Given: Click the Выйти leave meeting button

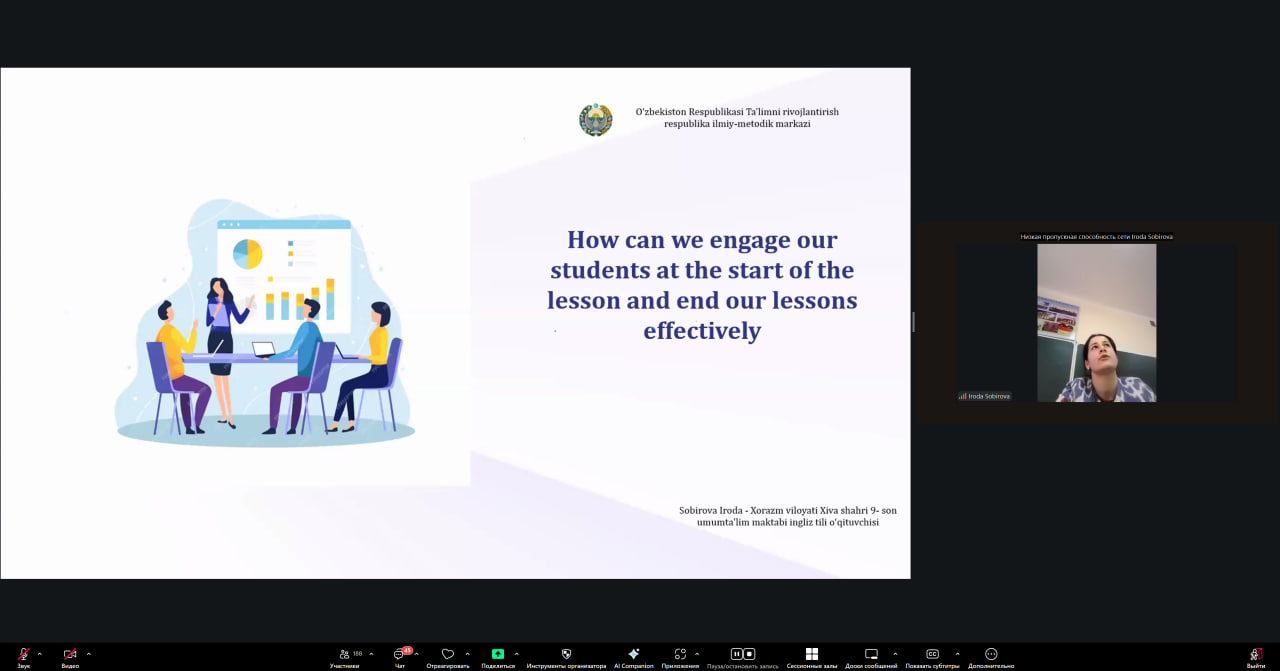Looking at the screenshot, I should click(x=1255, y=655).
